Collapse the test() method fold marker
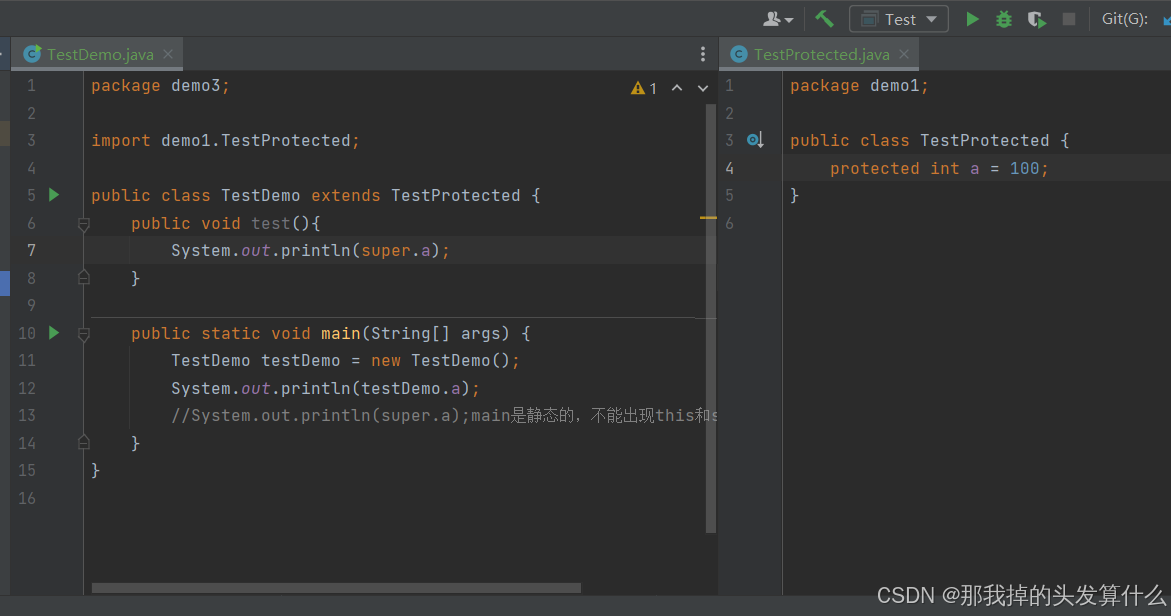 pos(84,223)
